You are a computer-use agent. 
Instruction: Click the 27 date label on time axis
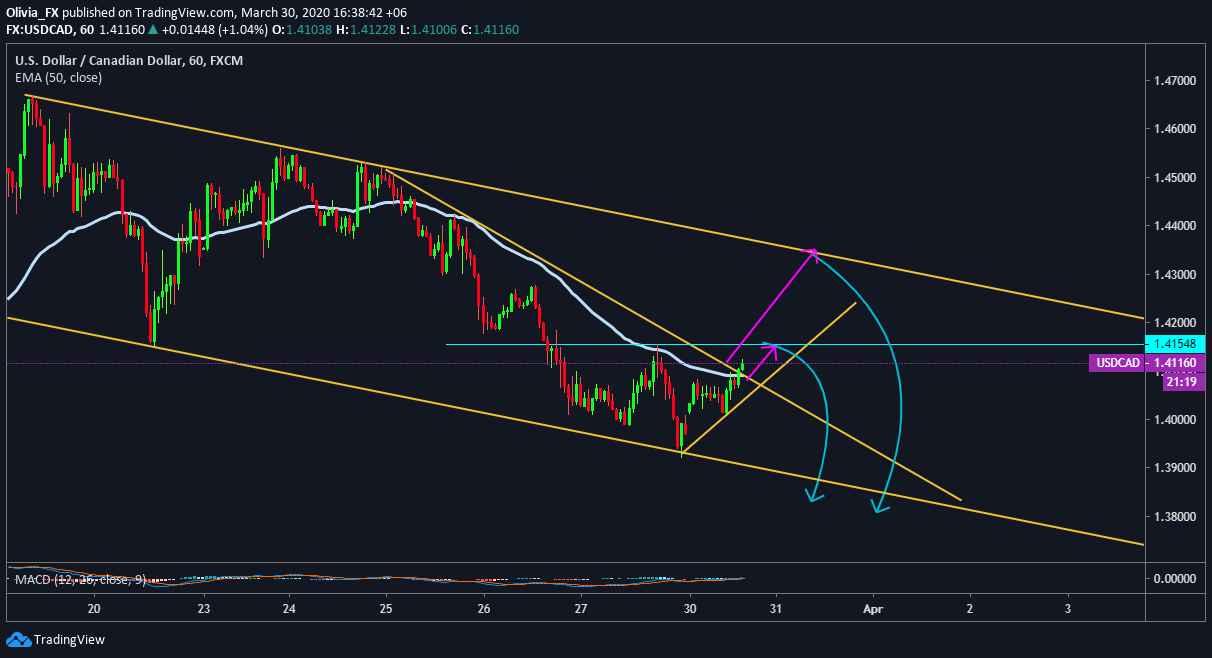coord(581,608)
